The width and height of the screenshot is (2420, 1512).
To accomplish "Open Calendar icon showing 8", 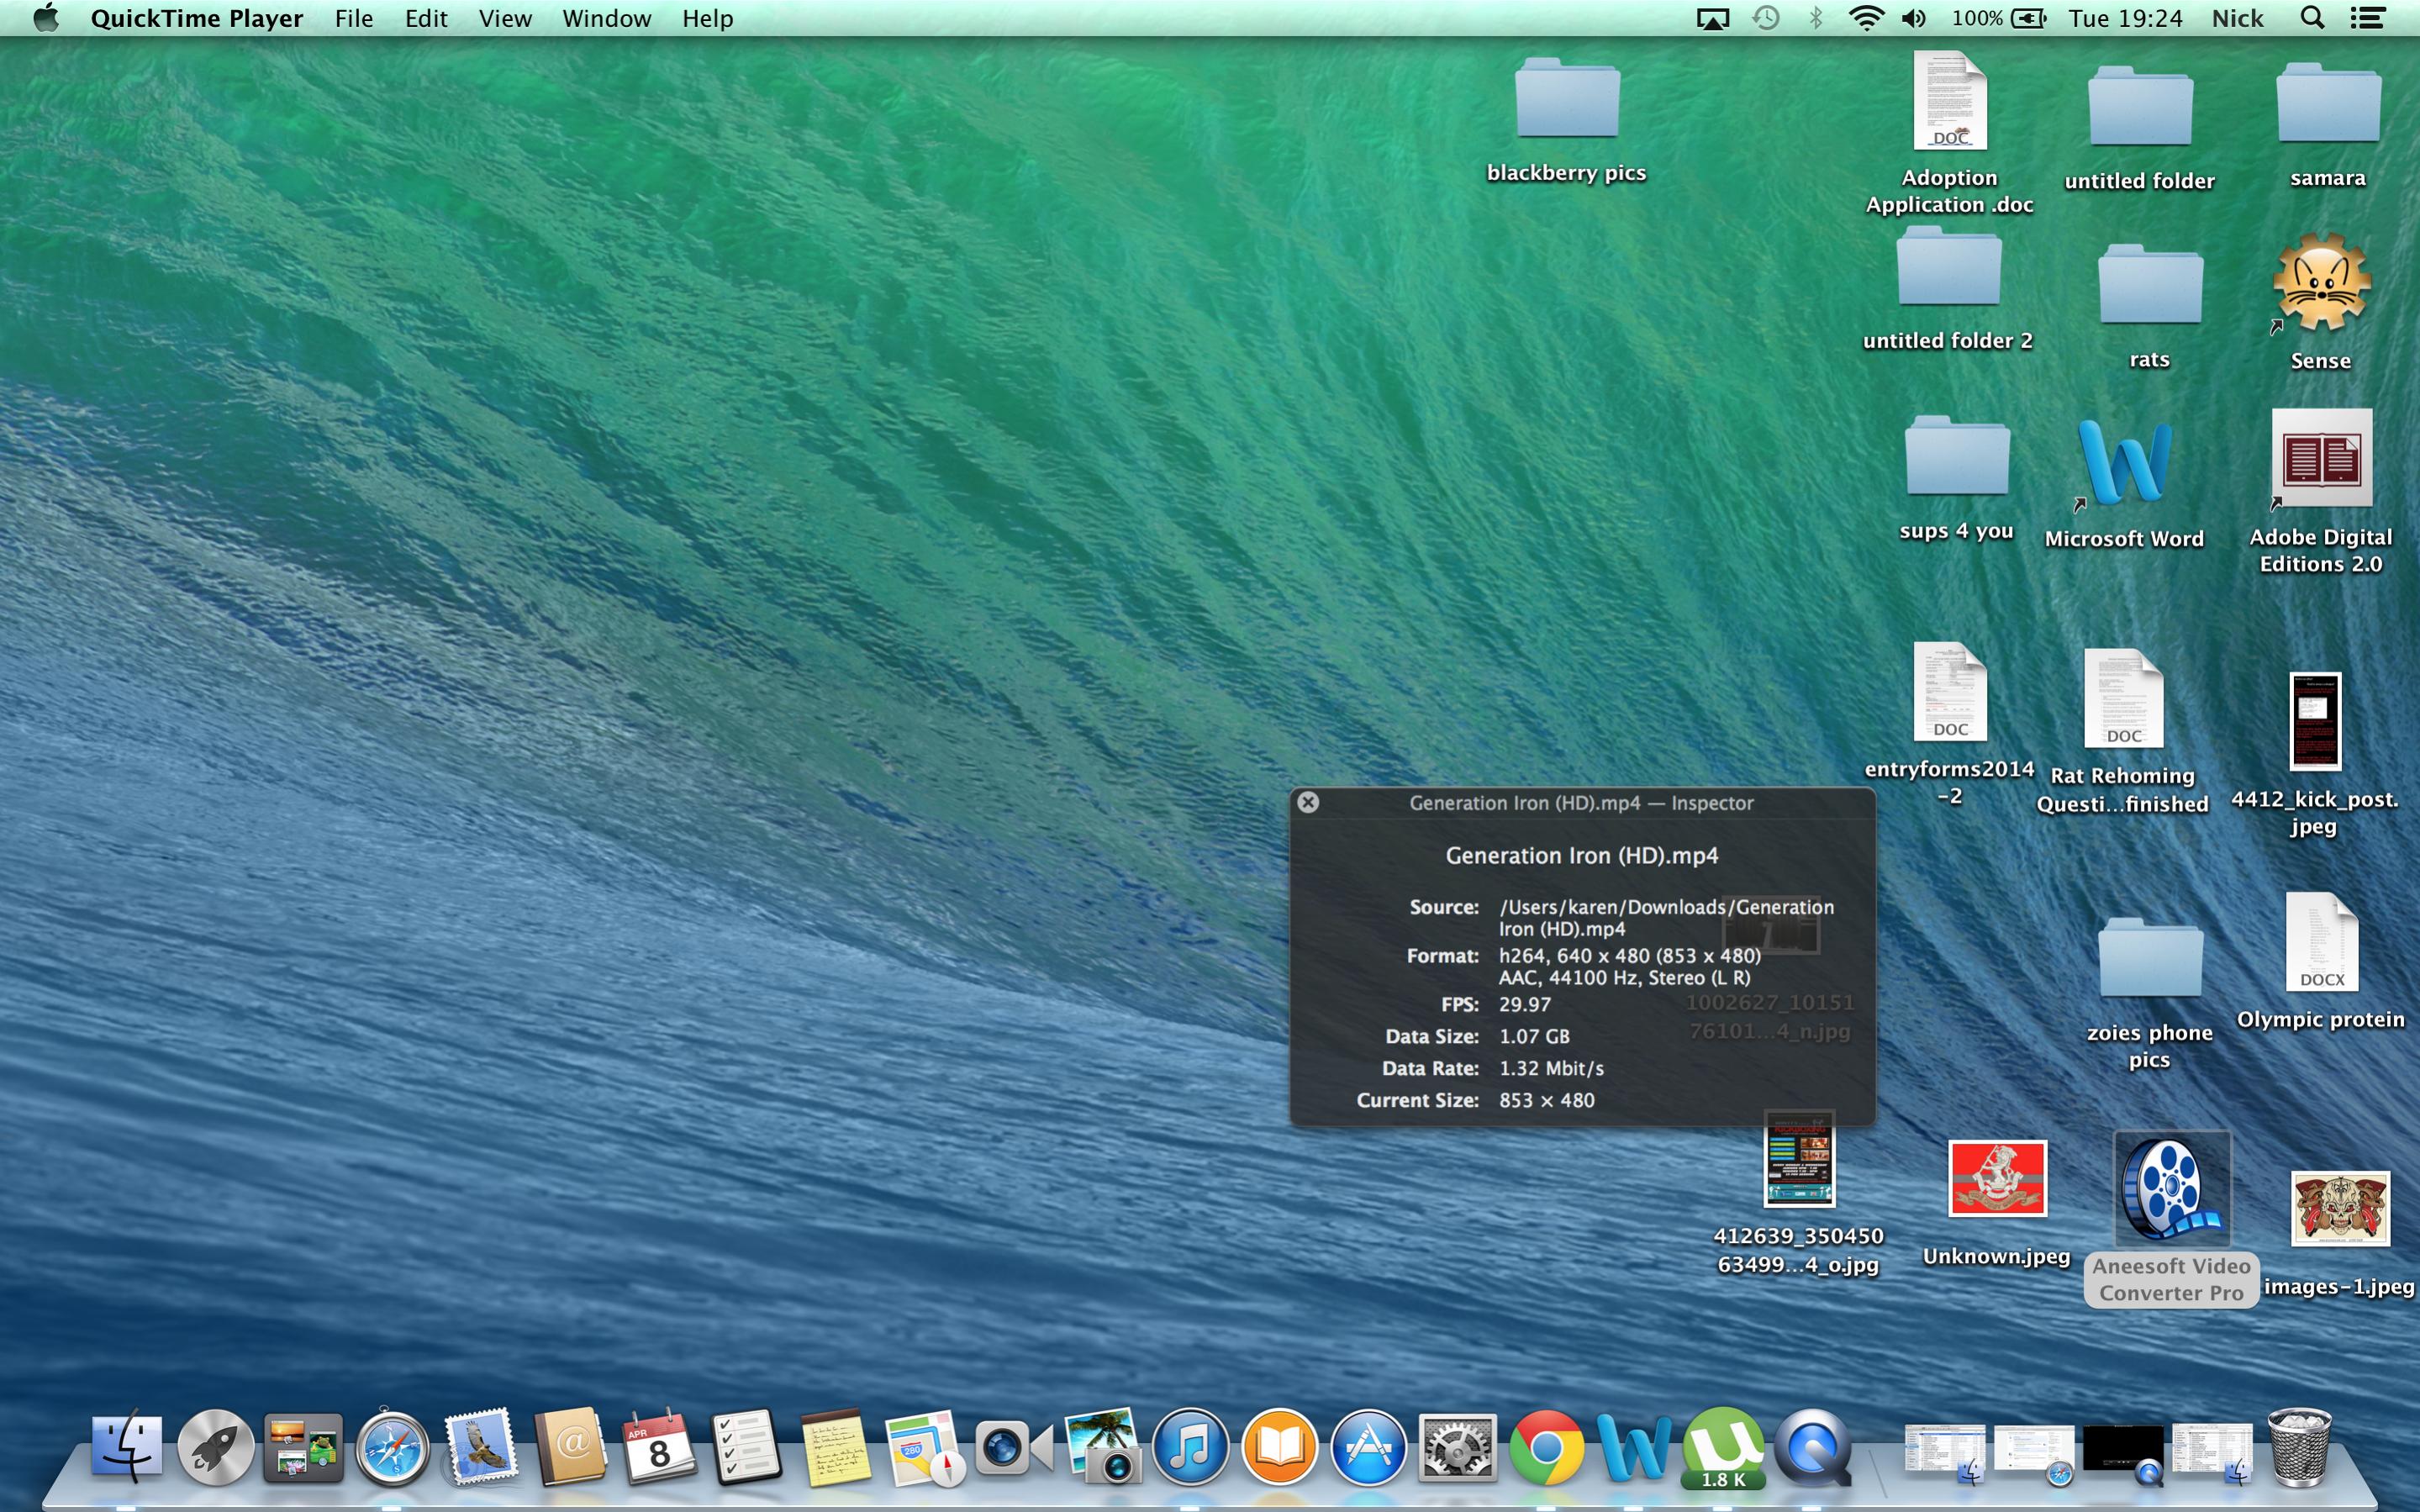I will 658,1447.
